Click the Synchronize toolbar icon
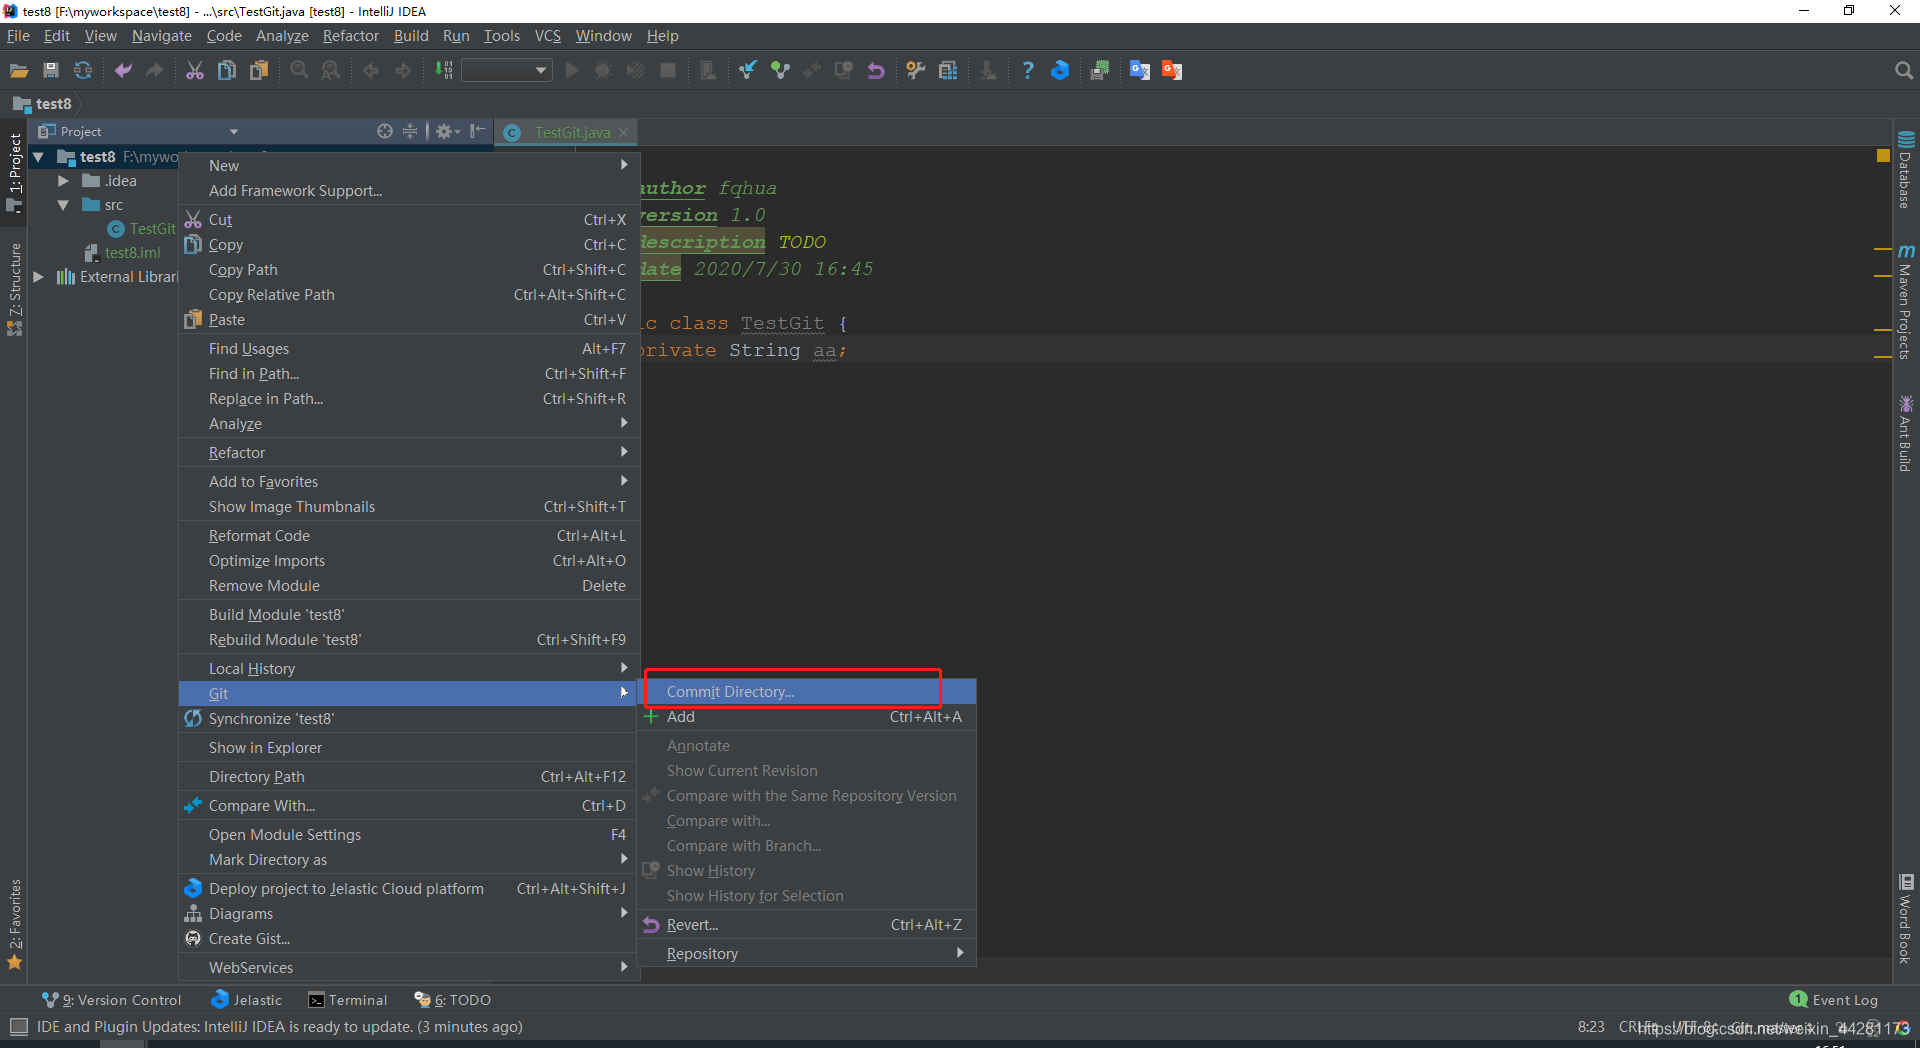Image resolution: width=1920 pixels, height=1048 pixels. pyautogui.click(x=83, y=70)
